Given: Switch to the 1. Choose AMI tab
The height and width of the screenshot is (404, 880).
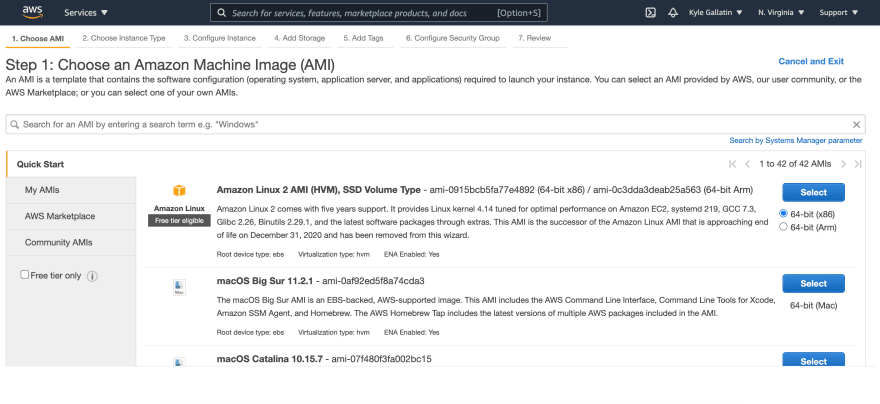Looking at the screenshot, I should pyautogui.click(x=38, y=39).
